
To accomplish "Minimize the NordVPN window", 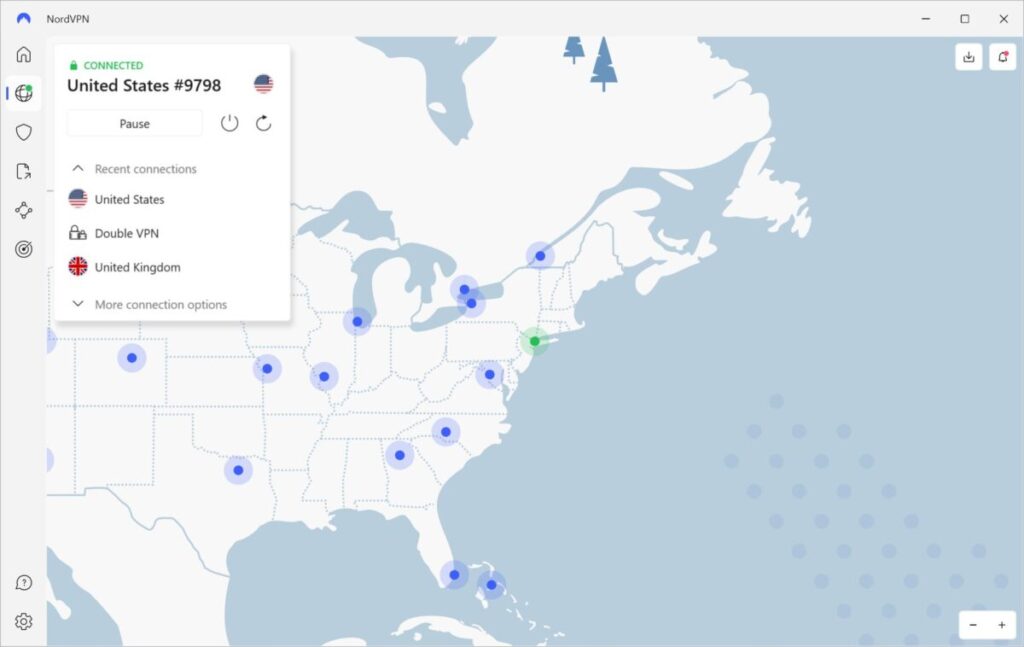I will pos(925,18).
